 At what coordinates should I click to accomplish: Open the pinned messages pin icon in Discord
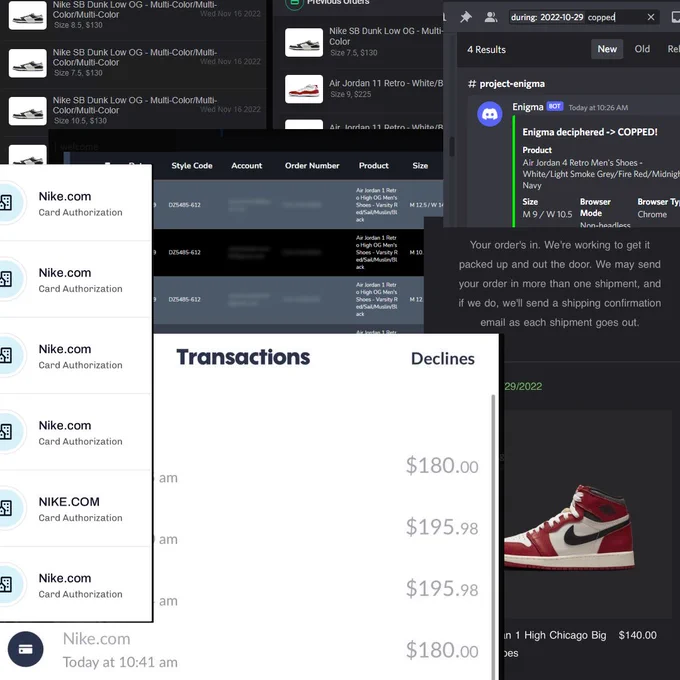point(466,17)
